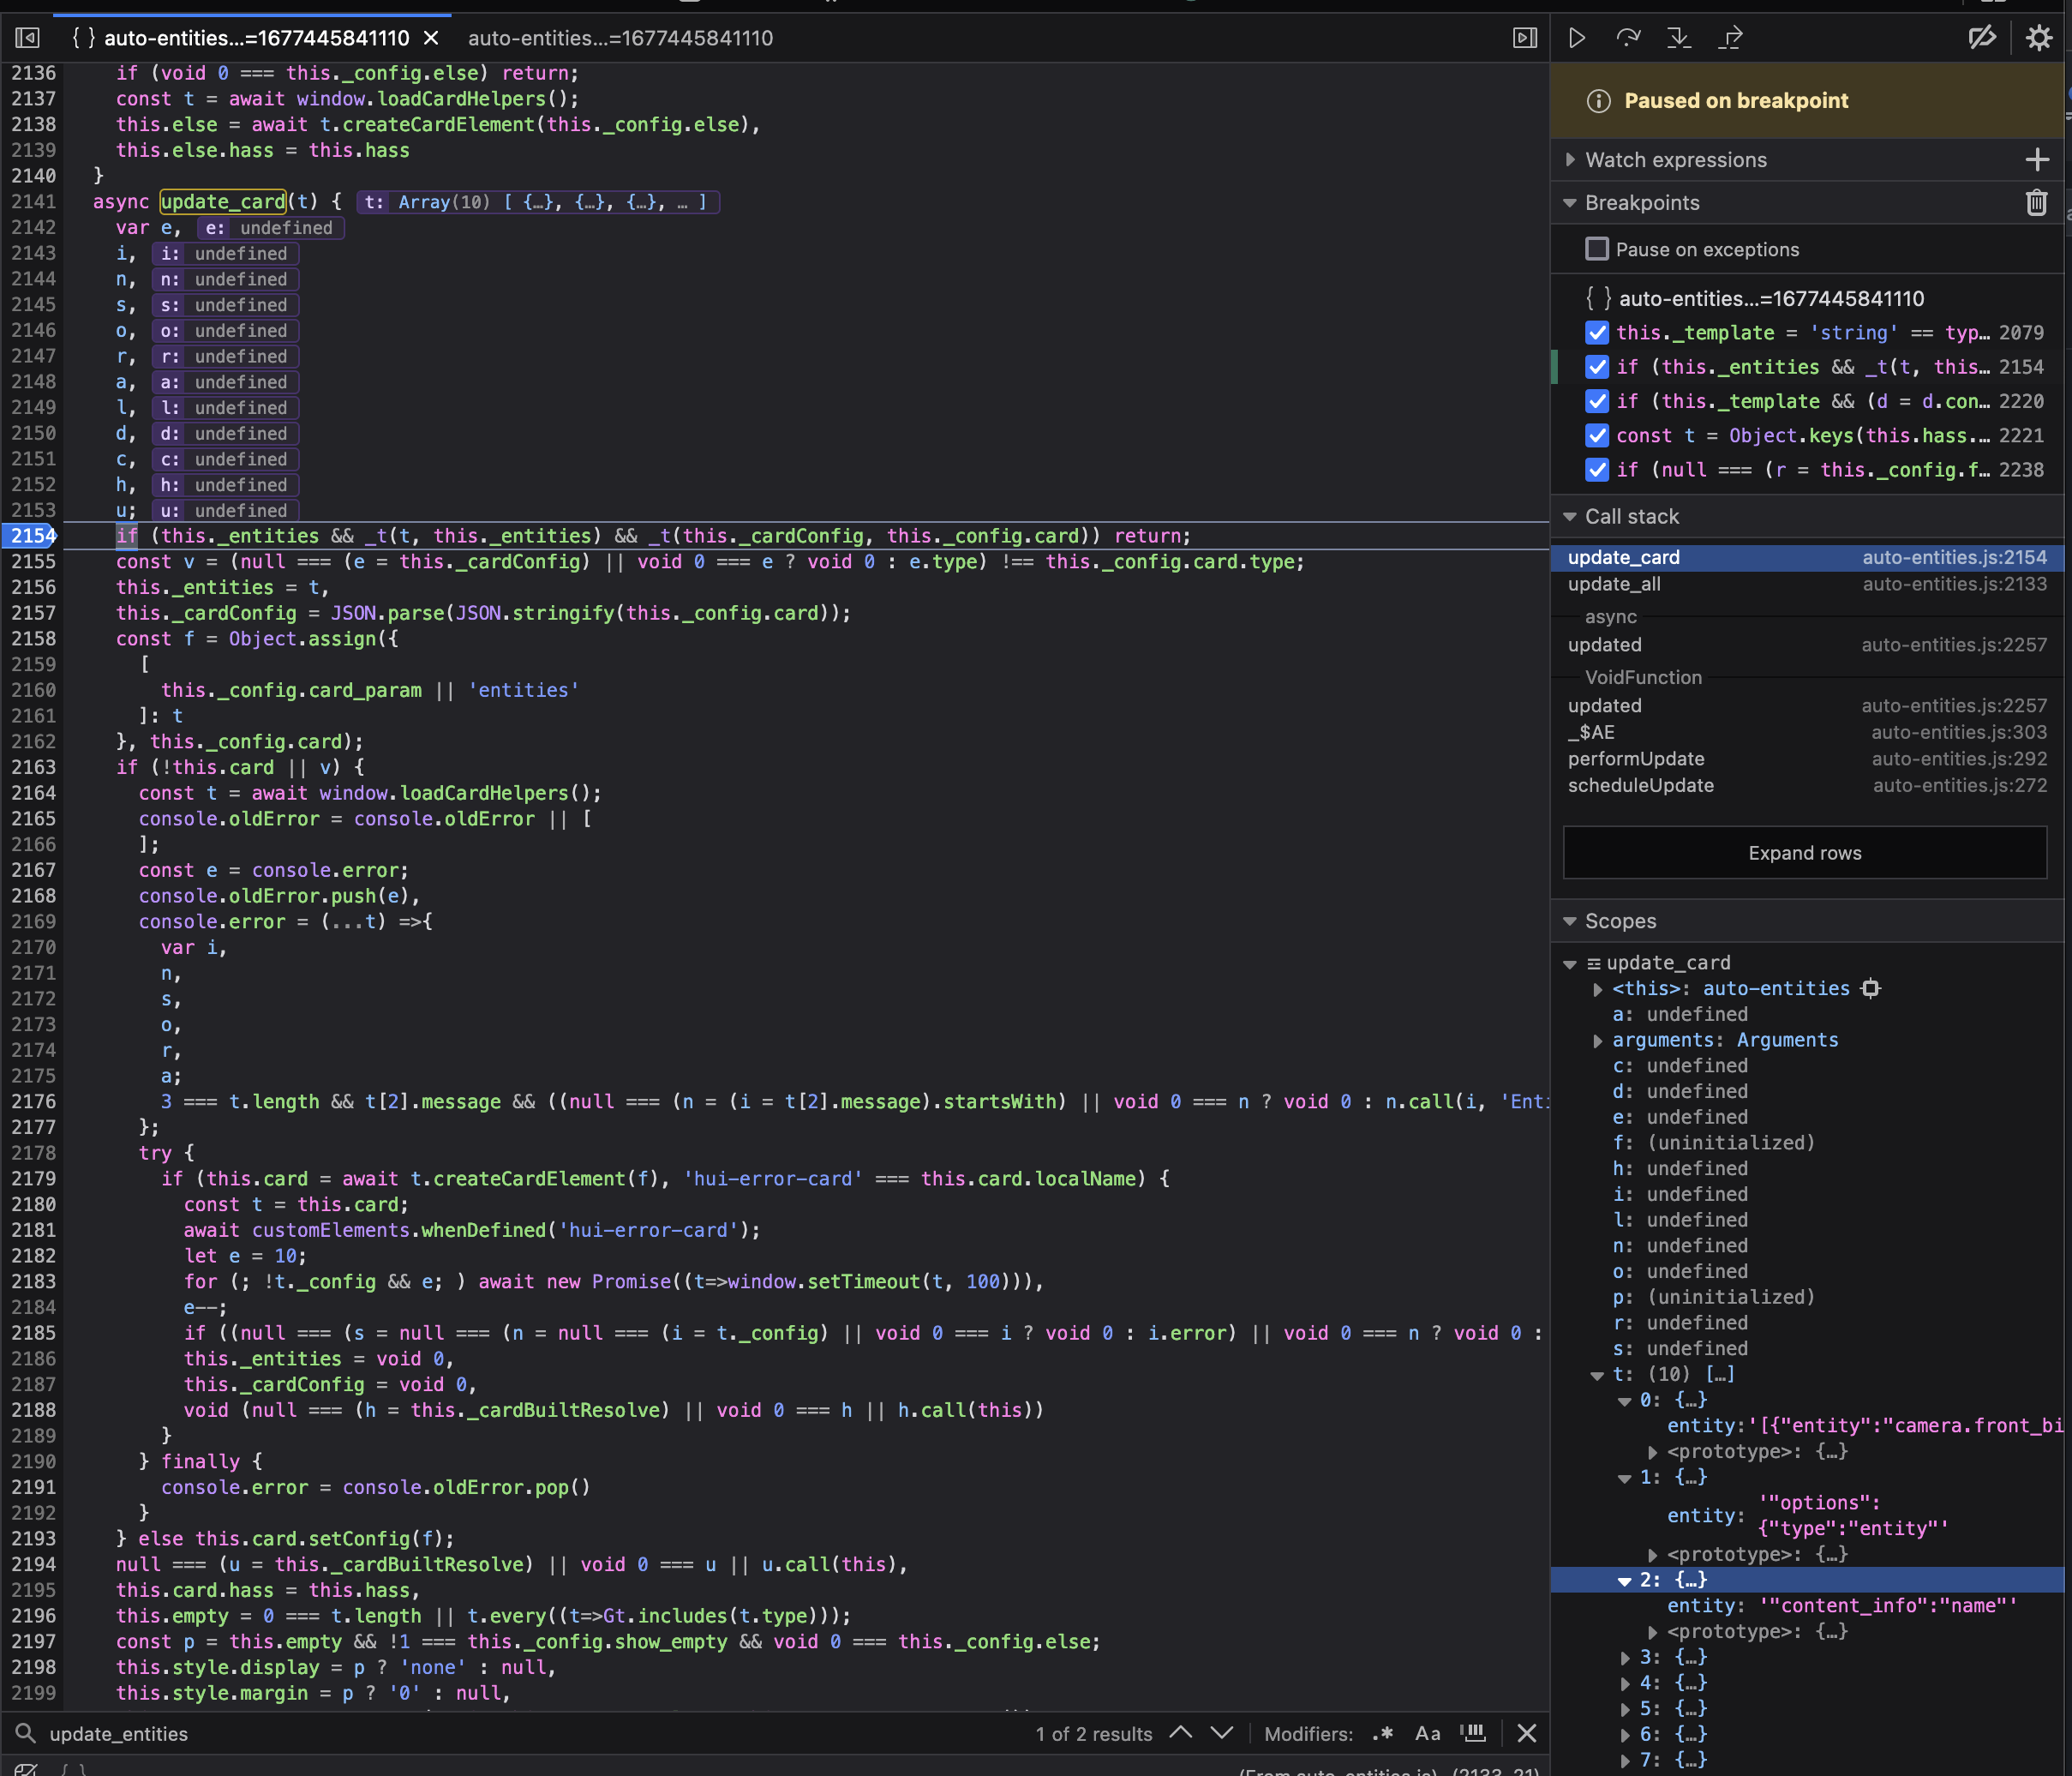Collapse the Scopes section
The image size is (2072, 1776).
click(1570, 921)
